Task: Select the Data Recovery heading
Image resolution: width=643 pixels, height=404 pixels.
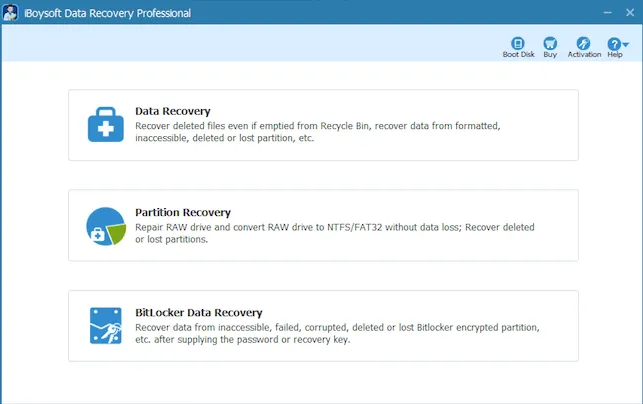Action: tap(172, 111)
